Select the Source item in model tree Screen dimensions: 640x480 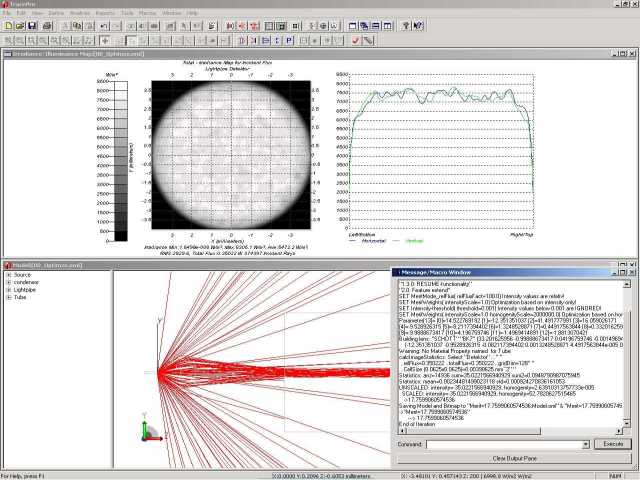[x=22, y=275]
